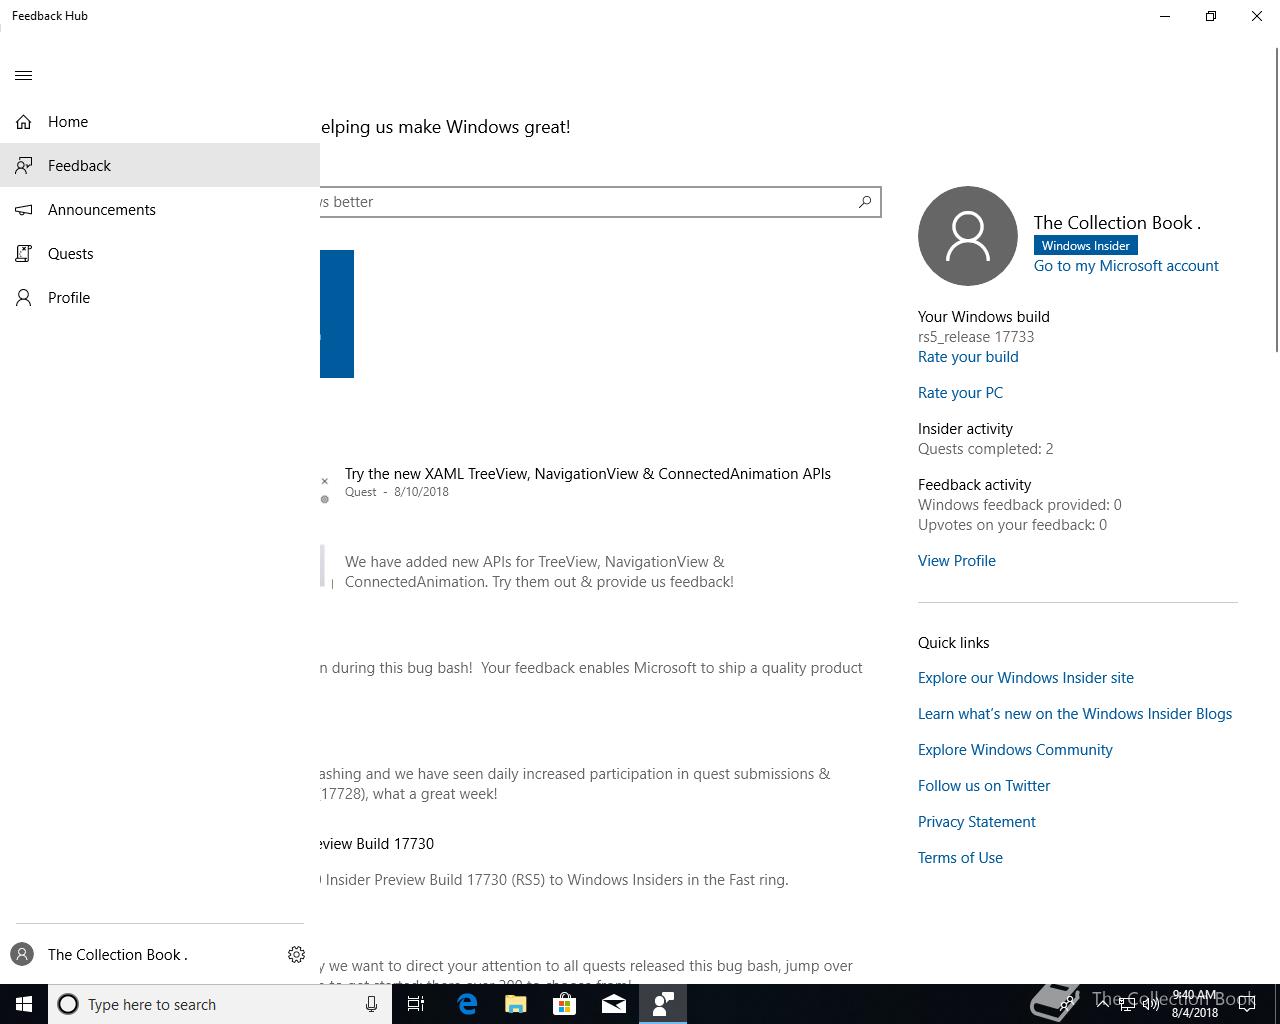Open Profile from the sidebar

tap(160, 297)
